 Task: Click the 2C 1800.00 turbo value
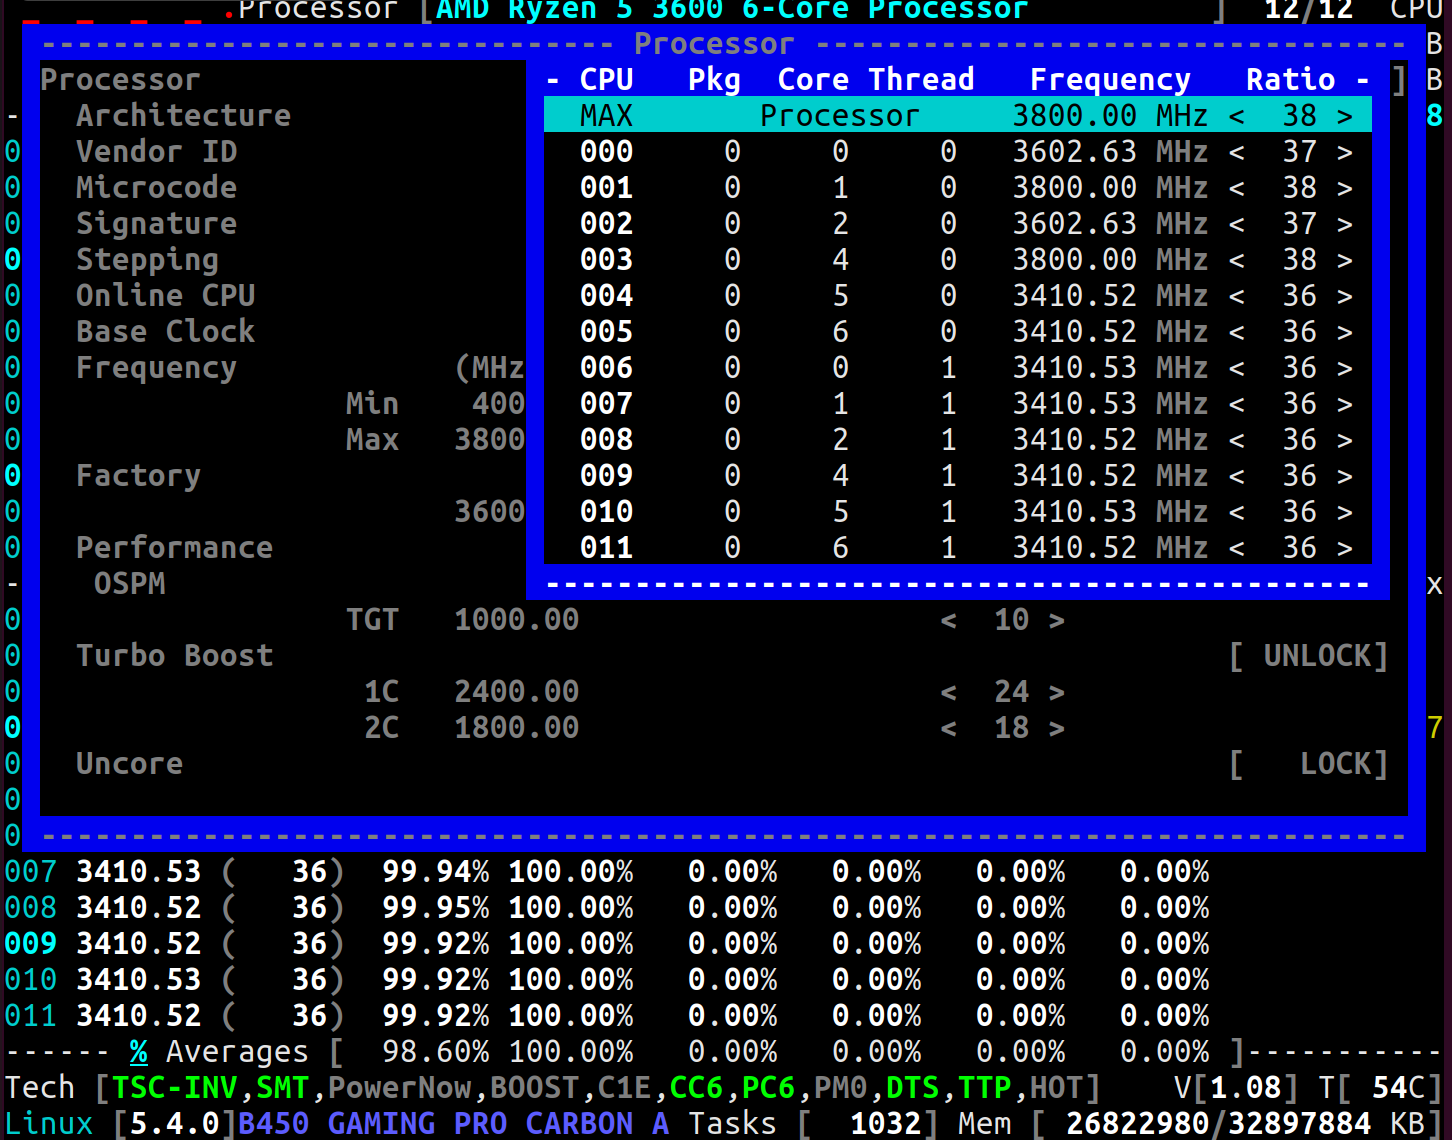[x=516, y=728]
